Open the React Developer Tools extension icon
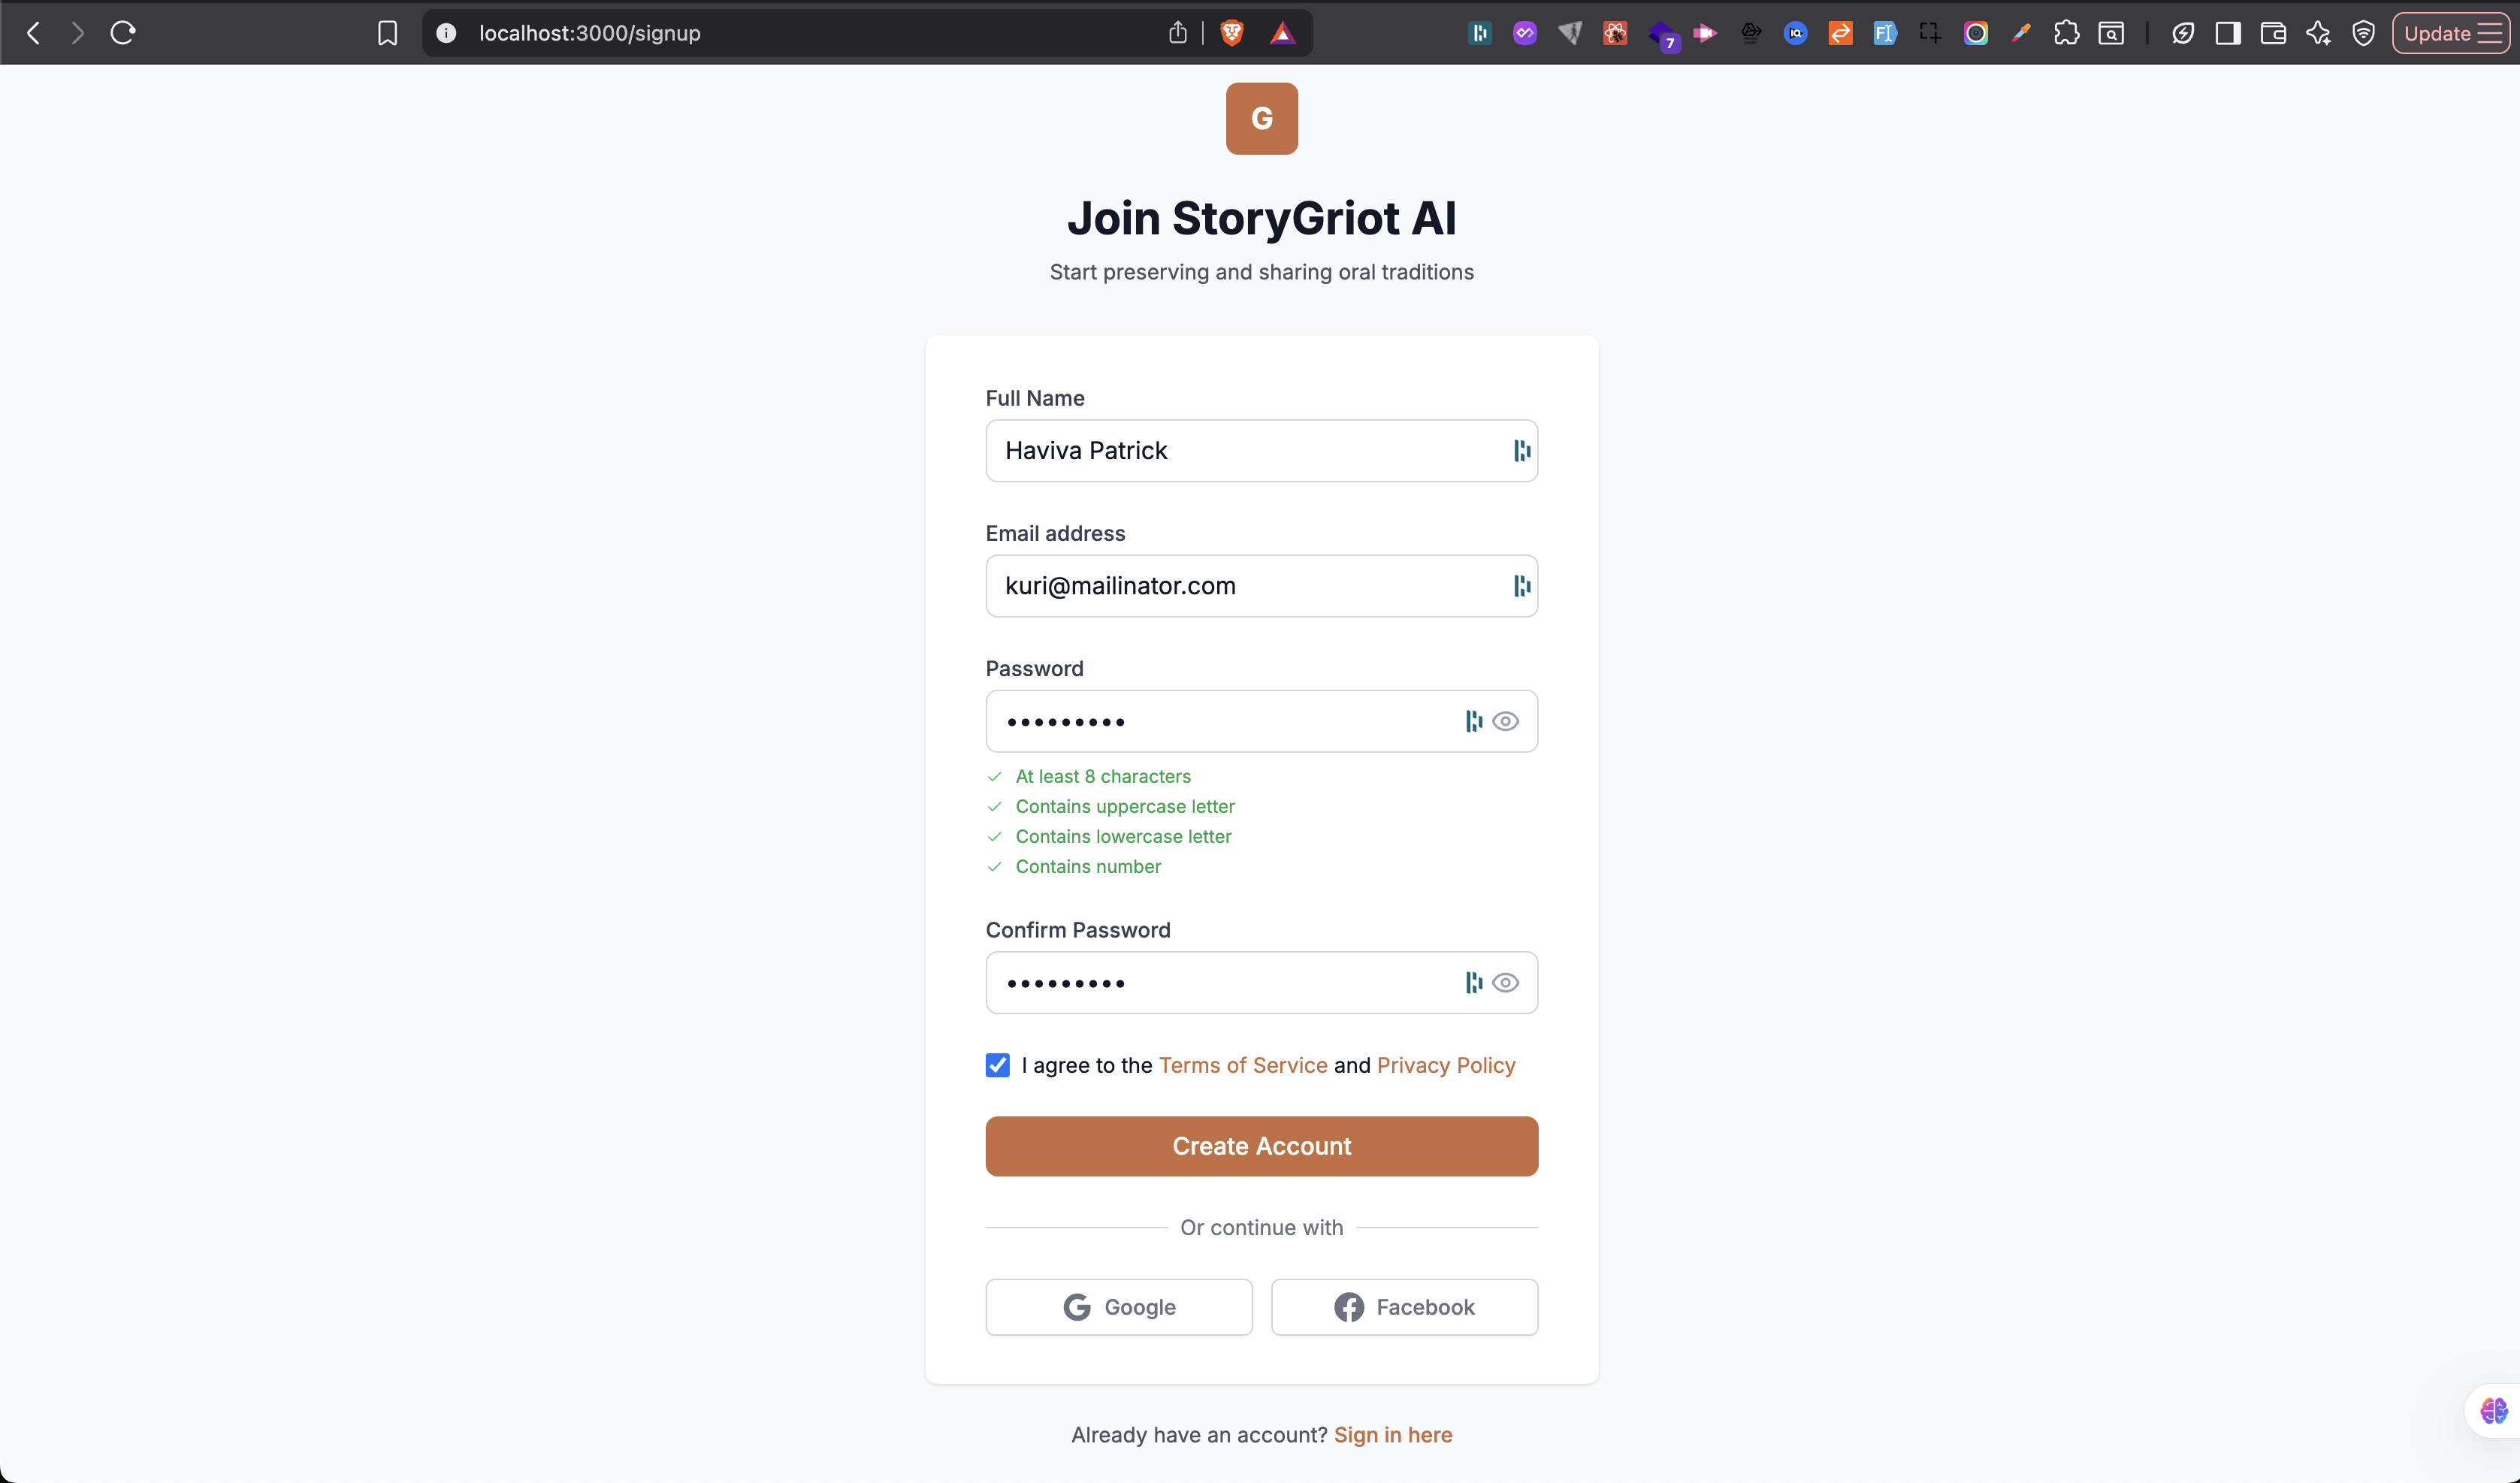The image size is (2520, 1483). point(1615,33)
